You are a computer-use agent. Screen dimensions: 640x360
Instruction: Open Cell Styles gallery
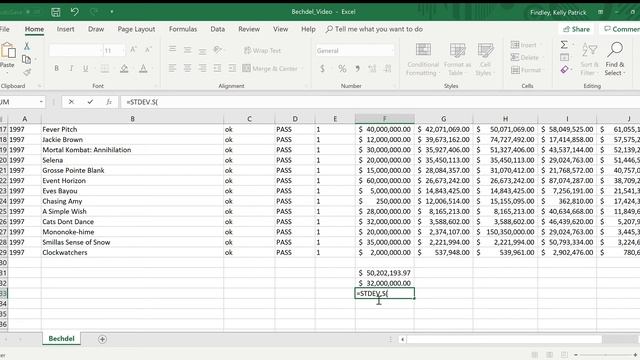pos(485,59)
